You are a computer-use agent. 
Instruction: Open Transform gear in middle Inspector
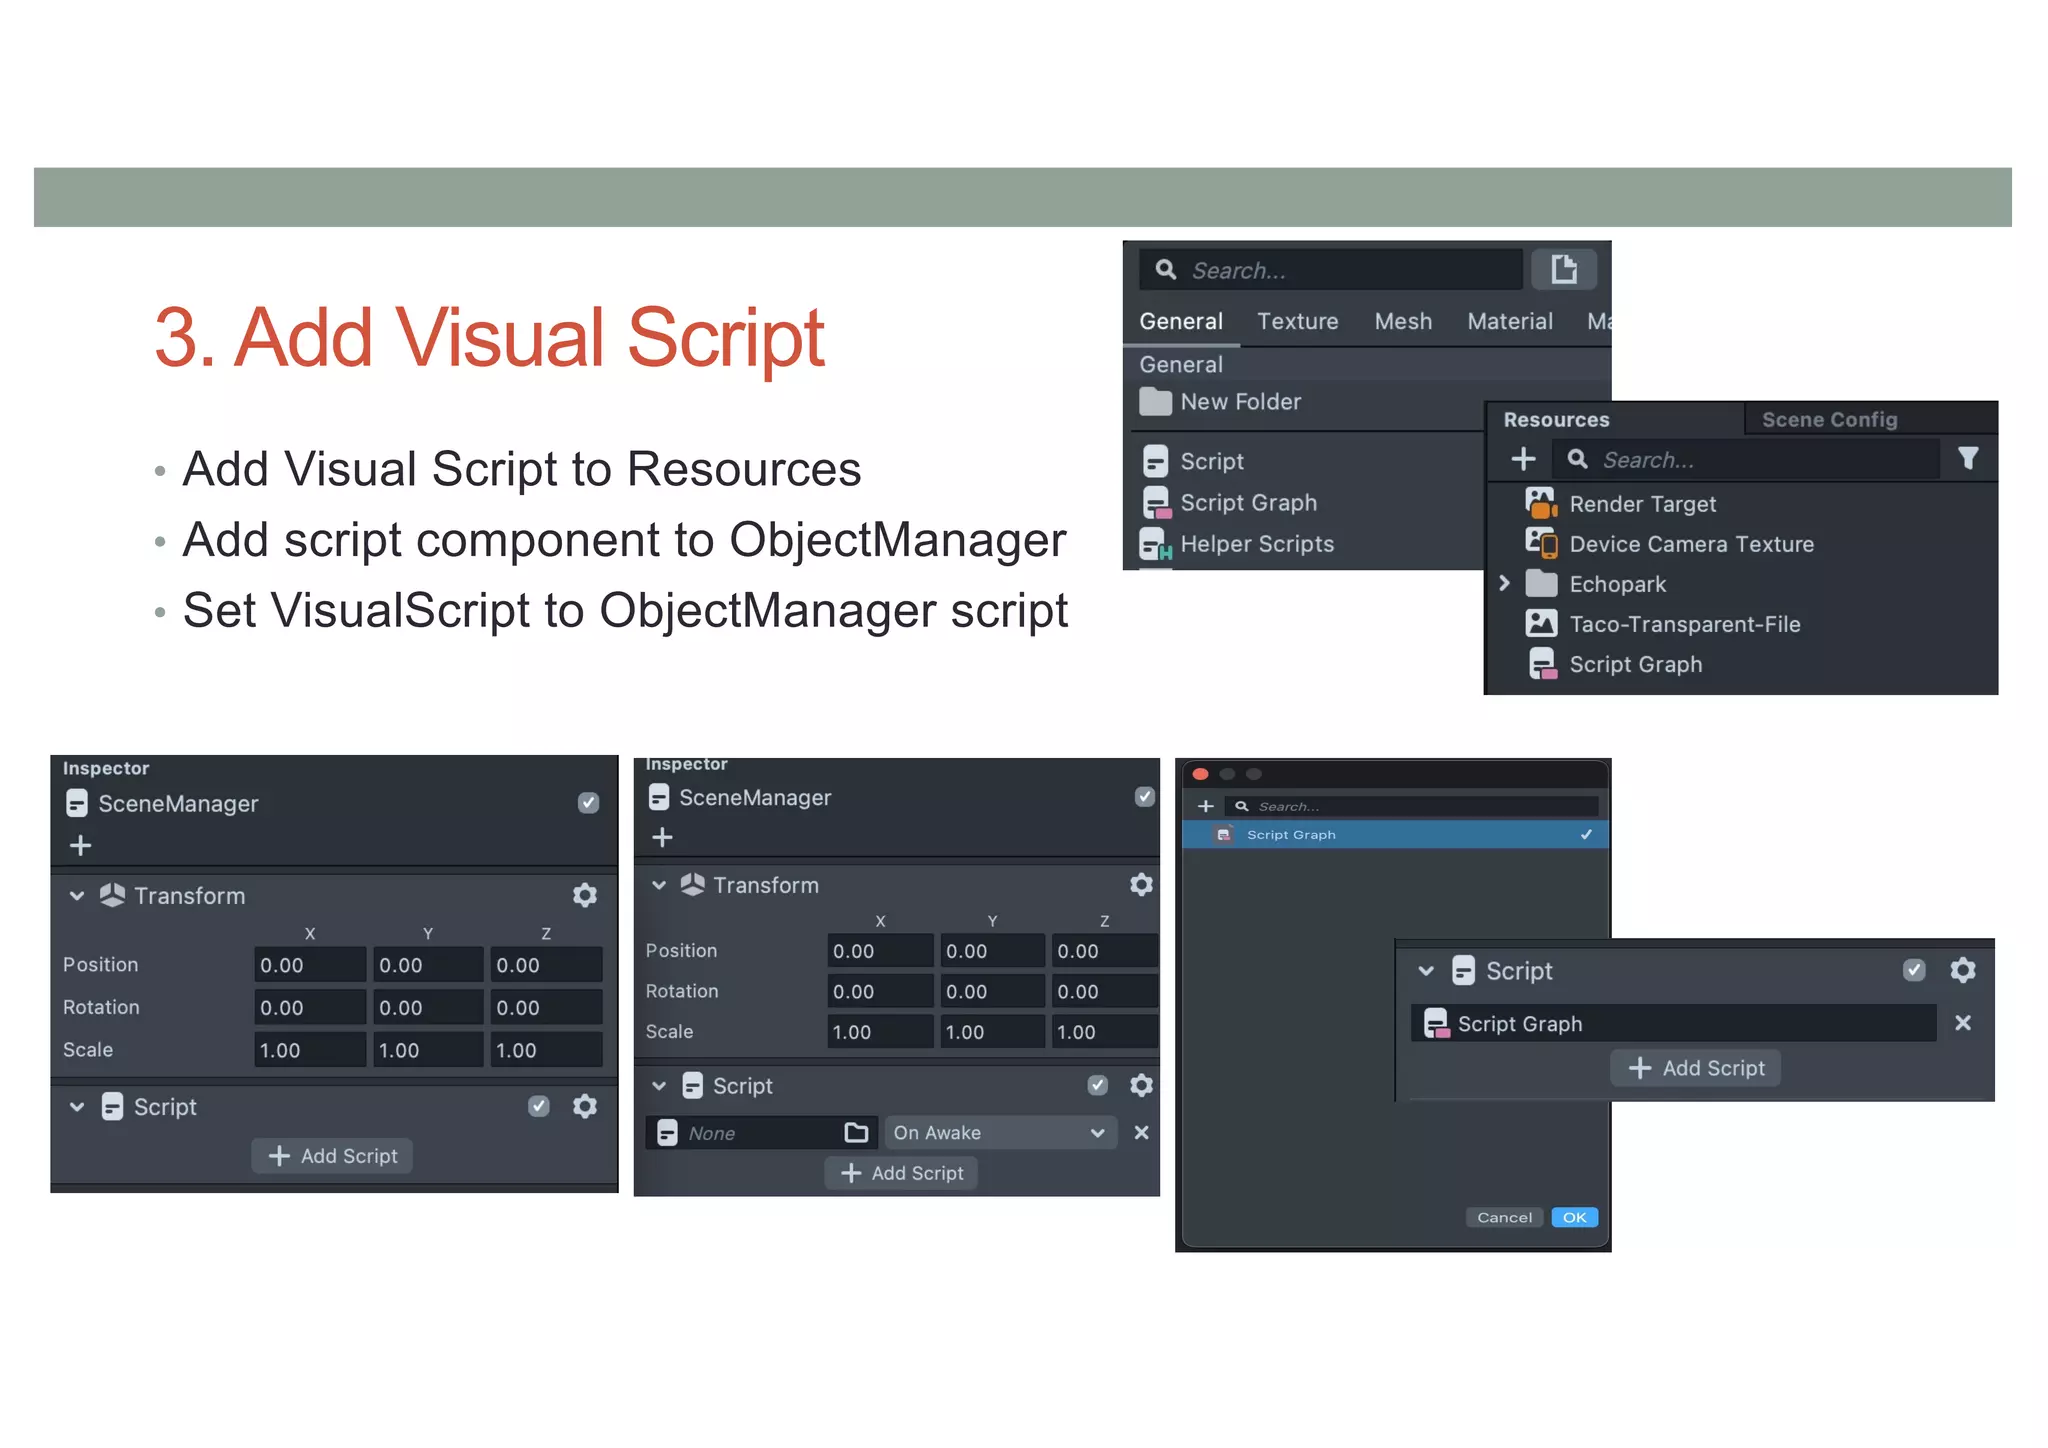[x=1141, y=884]
